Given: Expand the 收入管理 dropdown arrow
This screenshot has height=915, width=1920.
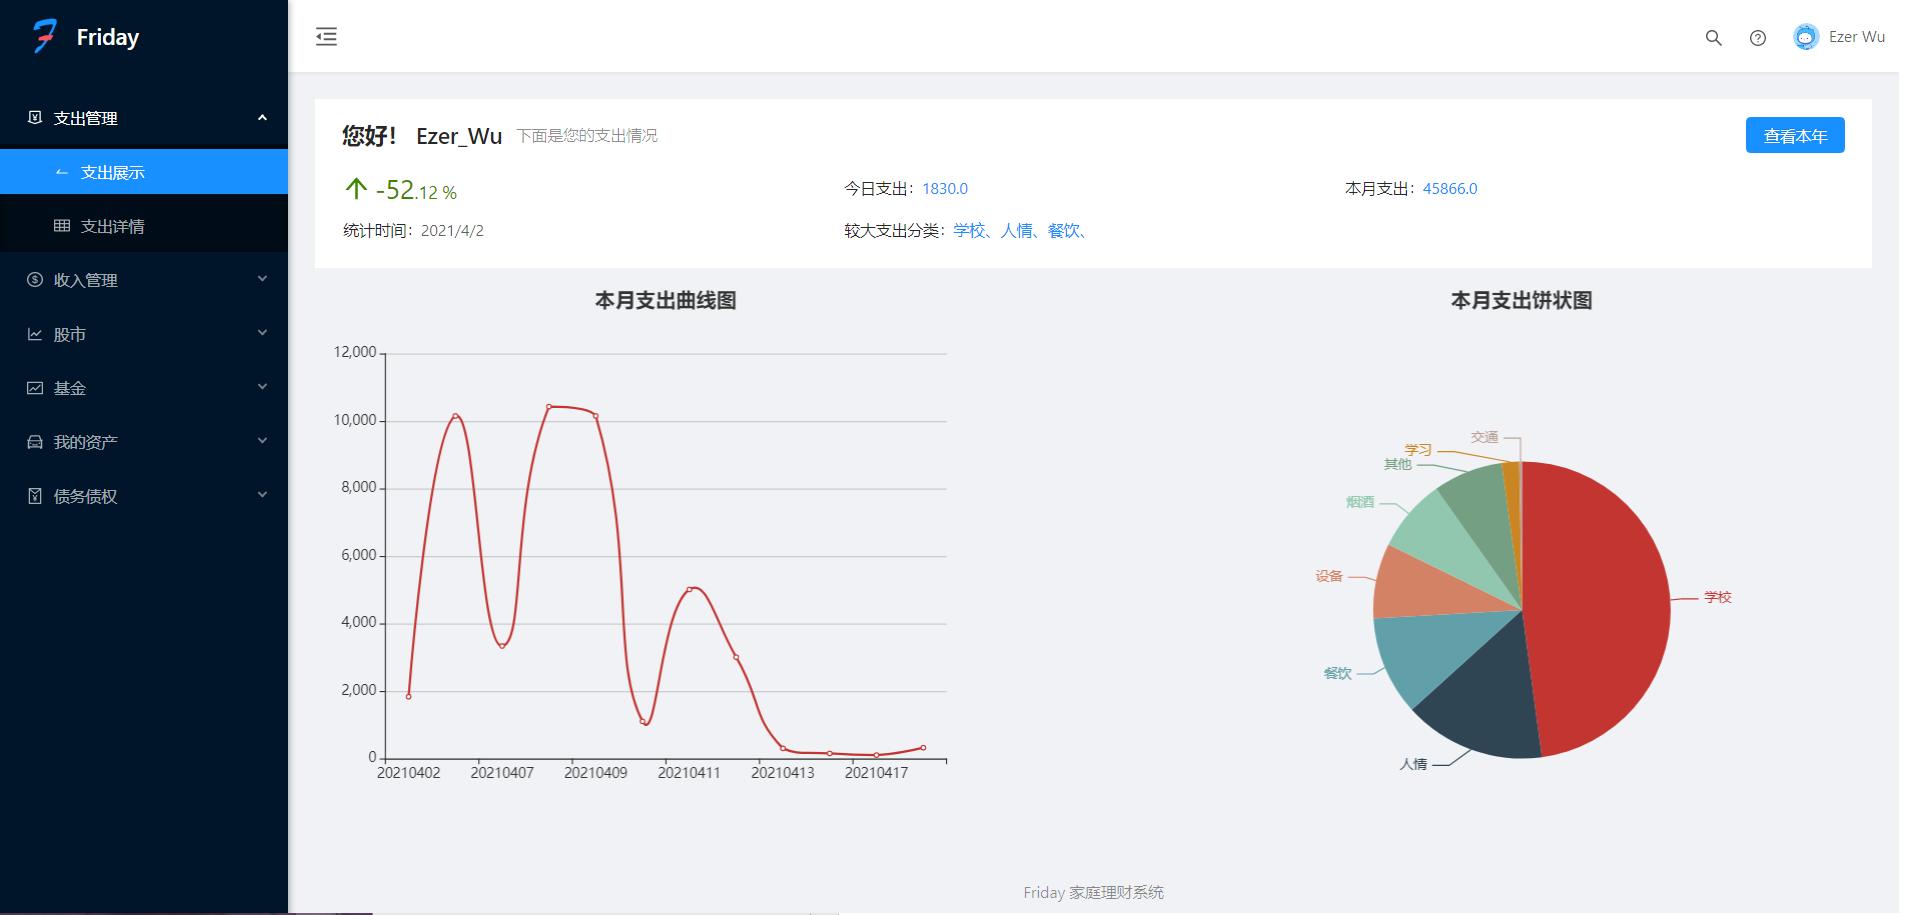Looking at the screenshot, I should coord(262,280).
